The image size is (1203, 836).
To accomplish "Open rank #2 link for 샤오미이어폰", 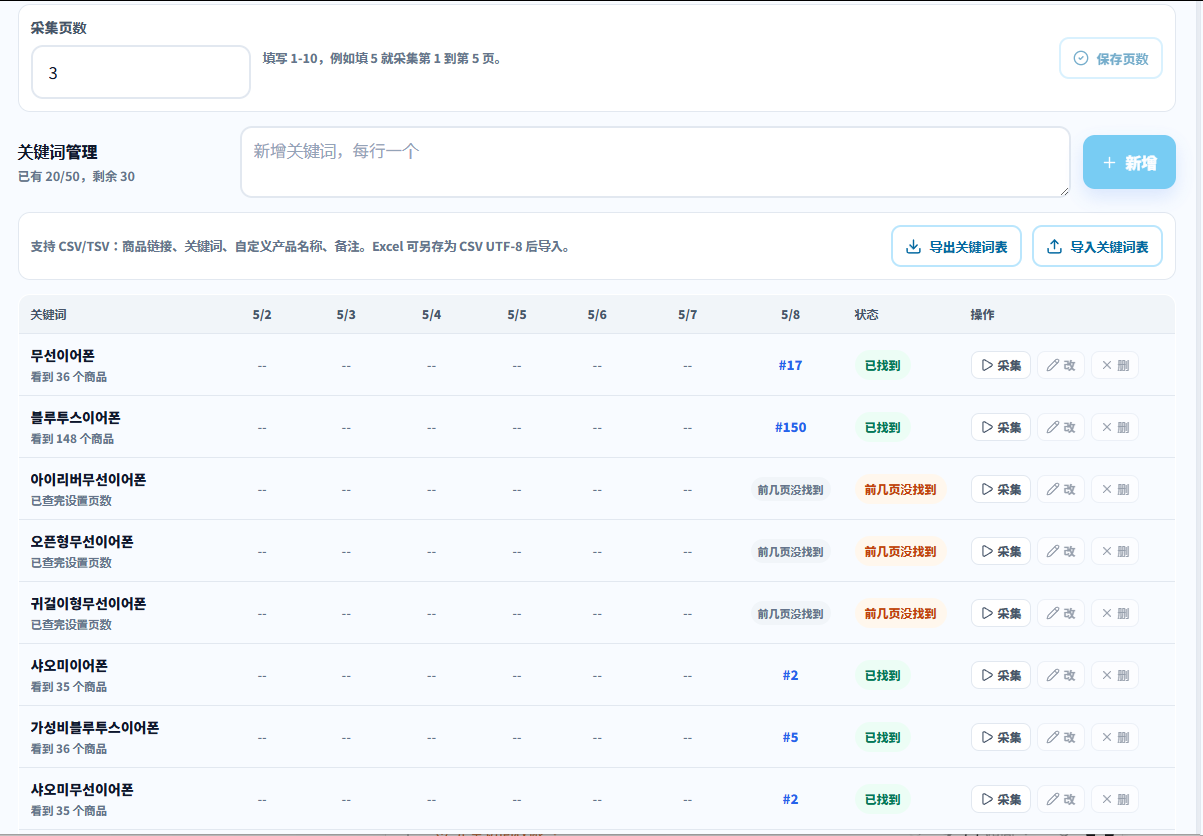I will [790, 675].
